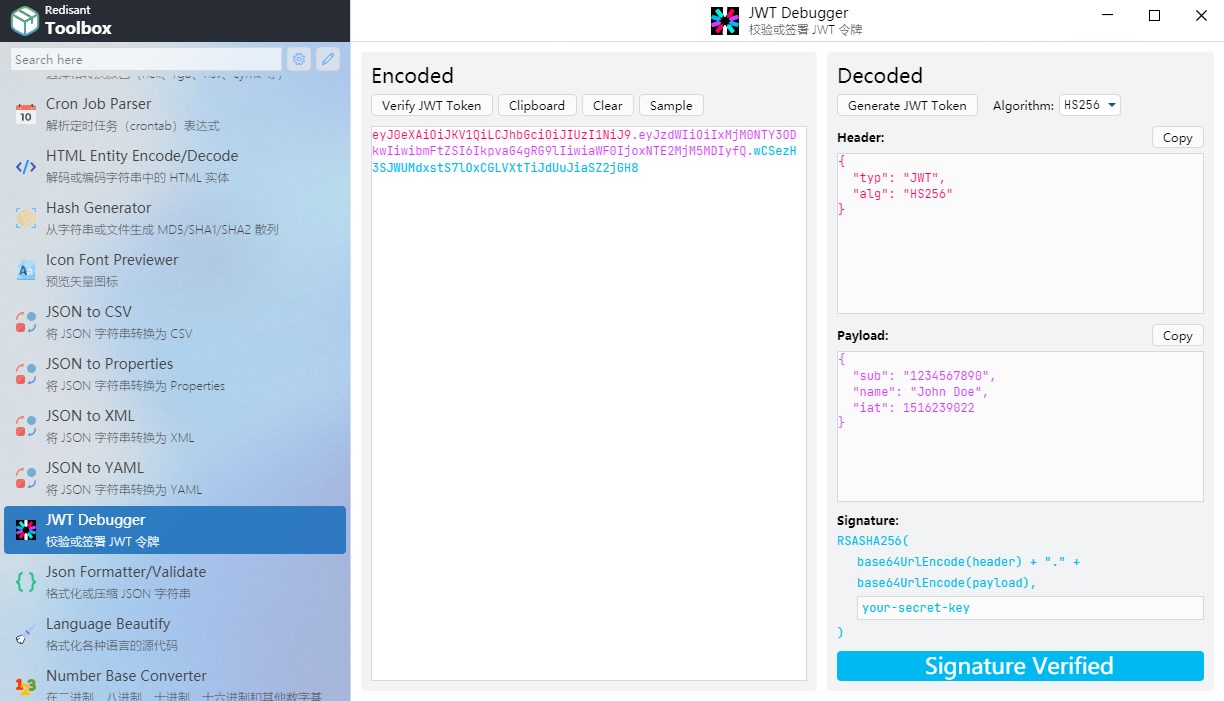This screenshot has height=701, width=1224.
Task: Copy the Header content
Action: (x=1177, y=137)
